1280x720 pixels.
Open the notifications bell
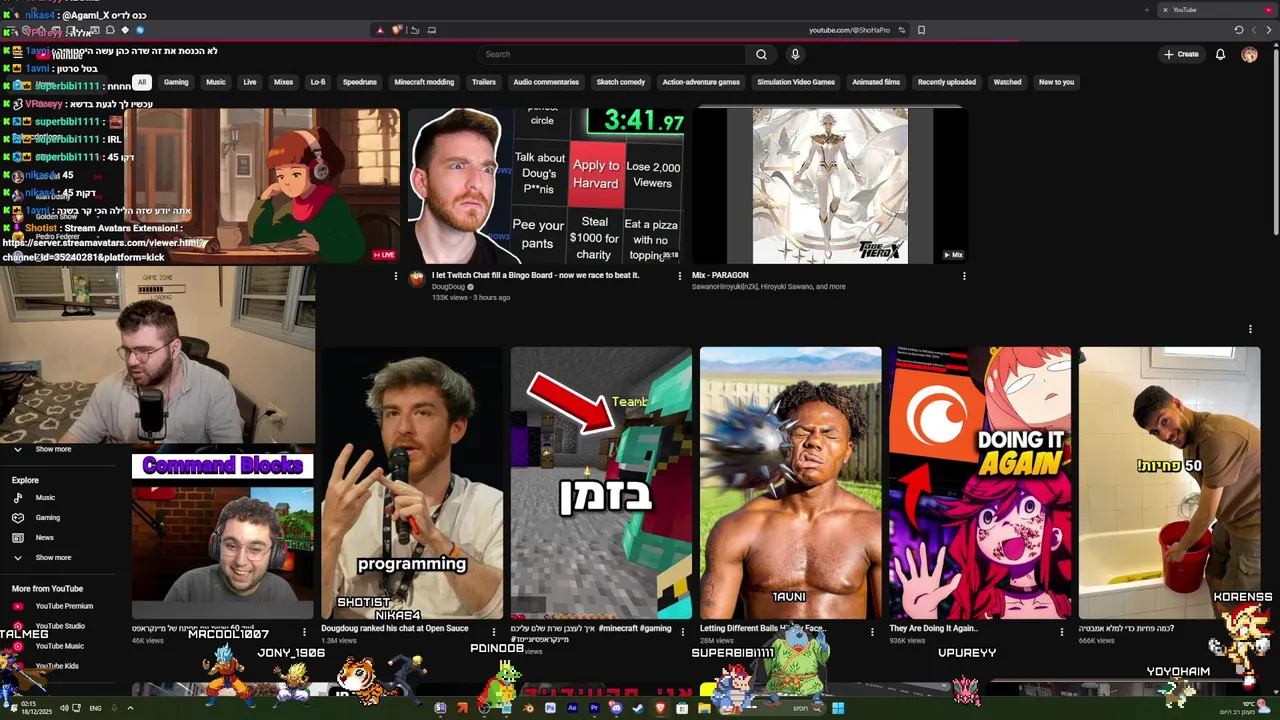pos(1220,54)
